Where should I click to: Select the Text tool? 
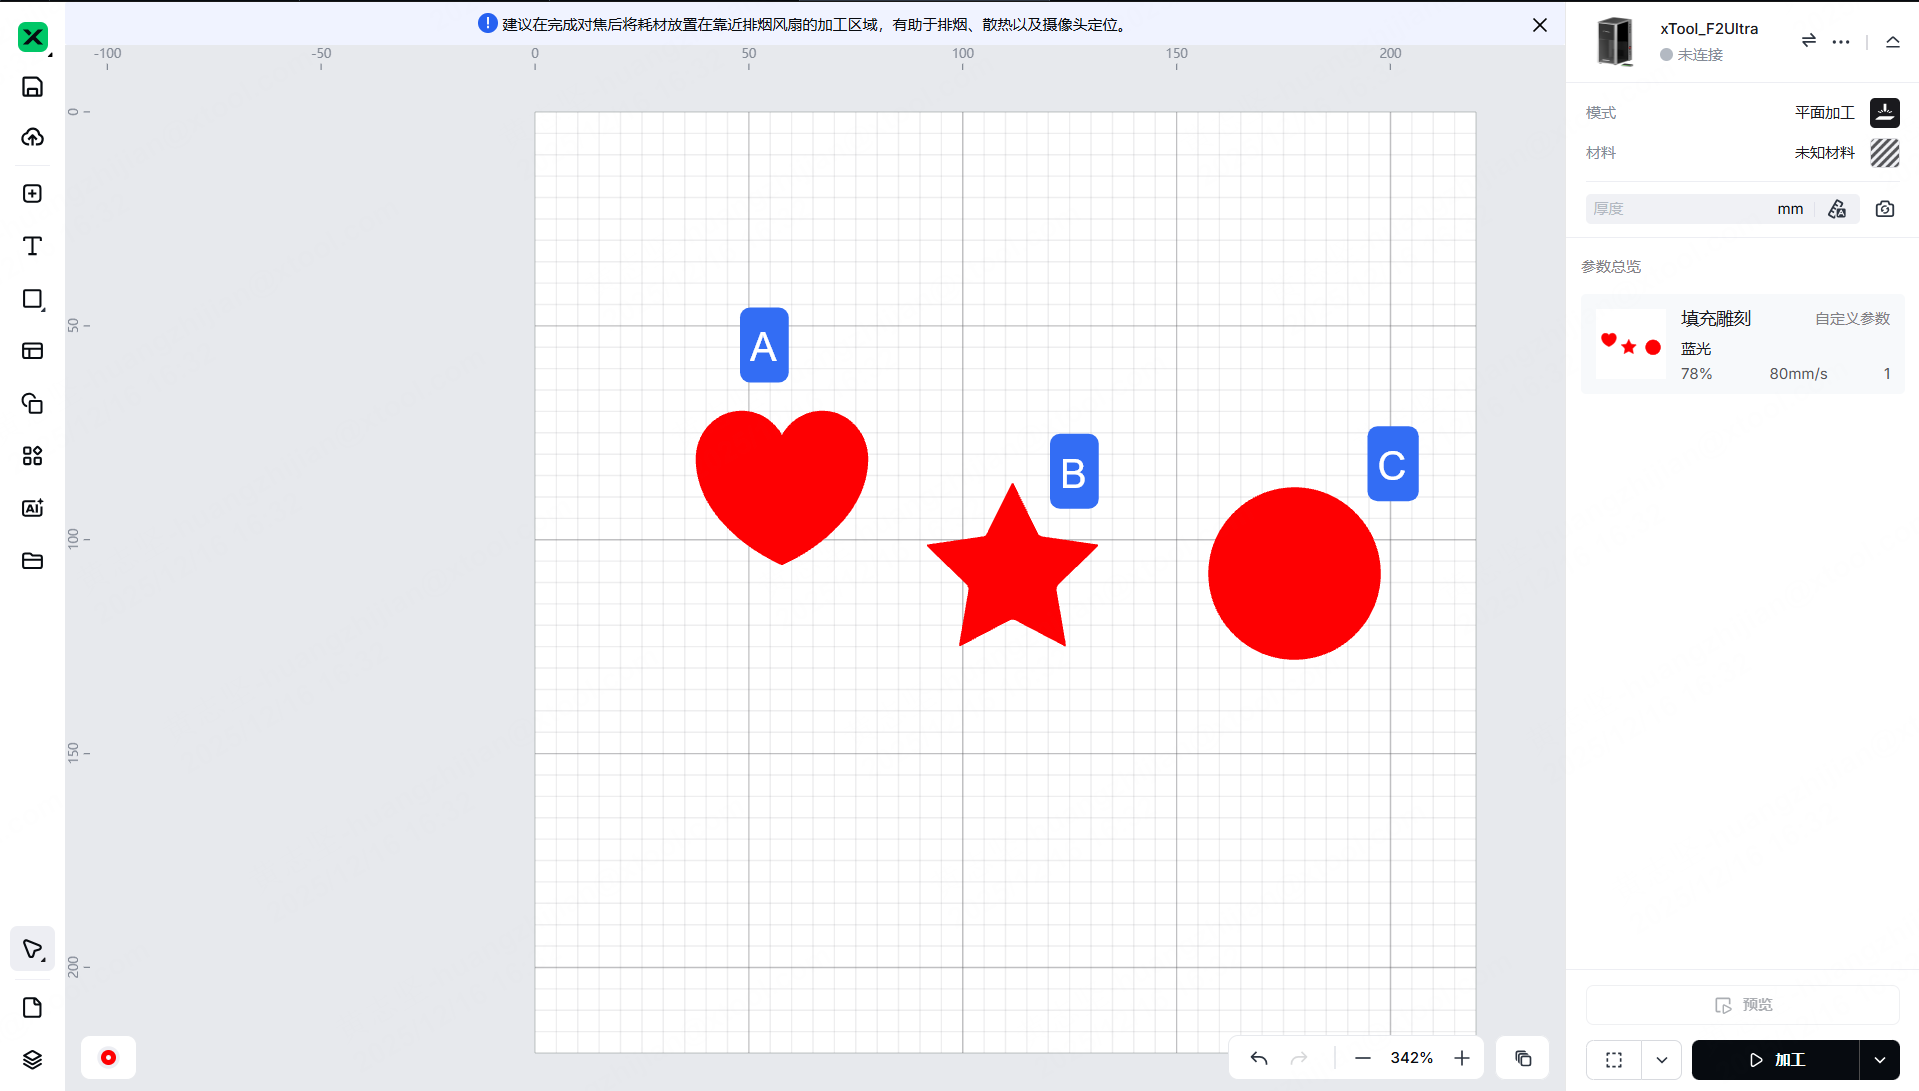(32, 246)
